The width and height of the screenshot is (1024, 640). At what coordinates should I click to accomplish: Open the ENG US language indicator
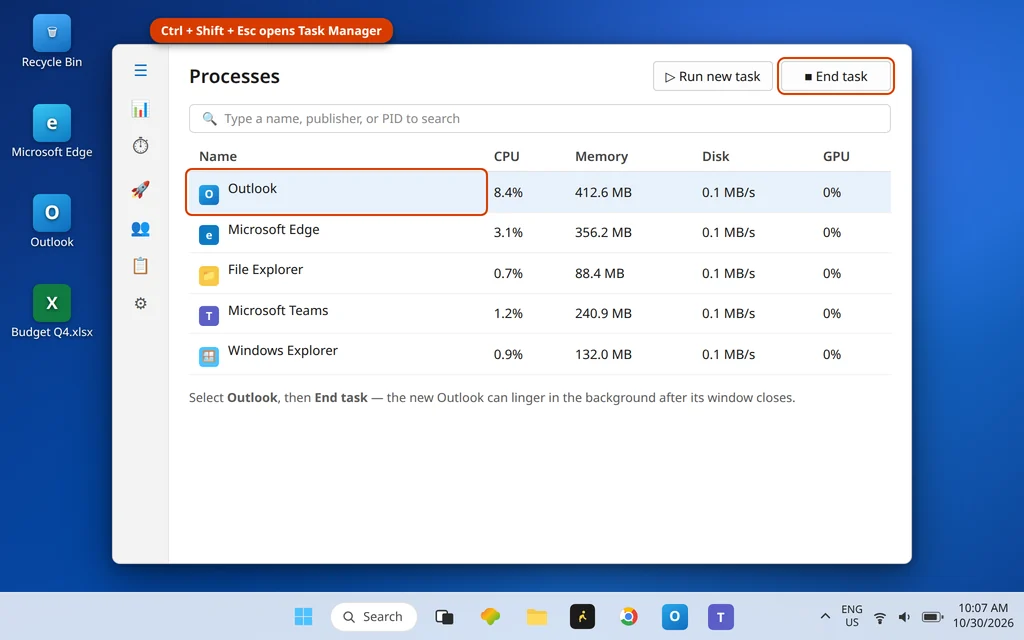852,616
